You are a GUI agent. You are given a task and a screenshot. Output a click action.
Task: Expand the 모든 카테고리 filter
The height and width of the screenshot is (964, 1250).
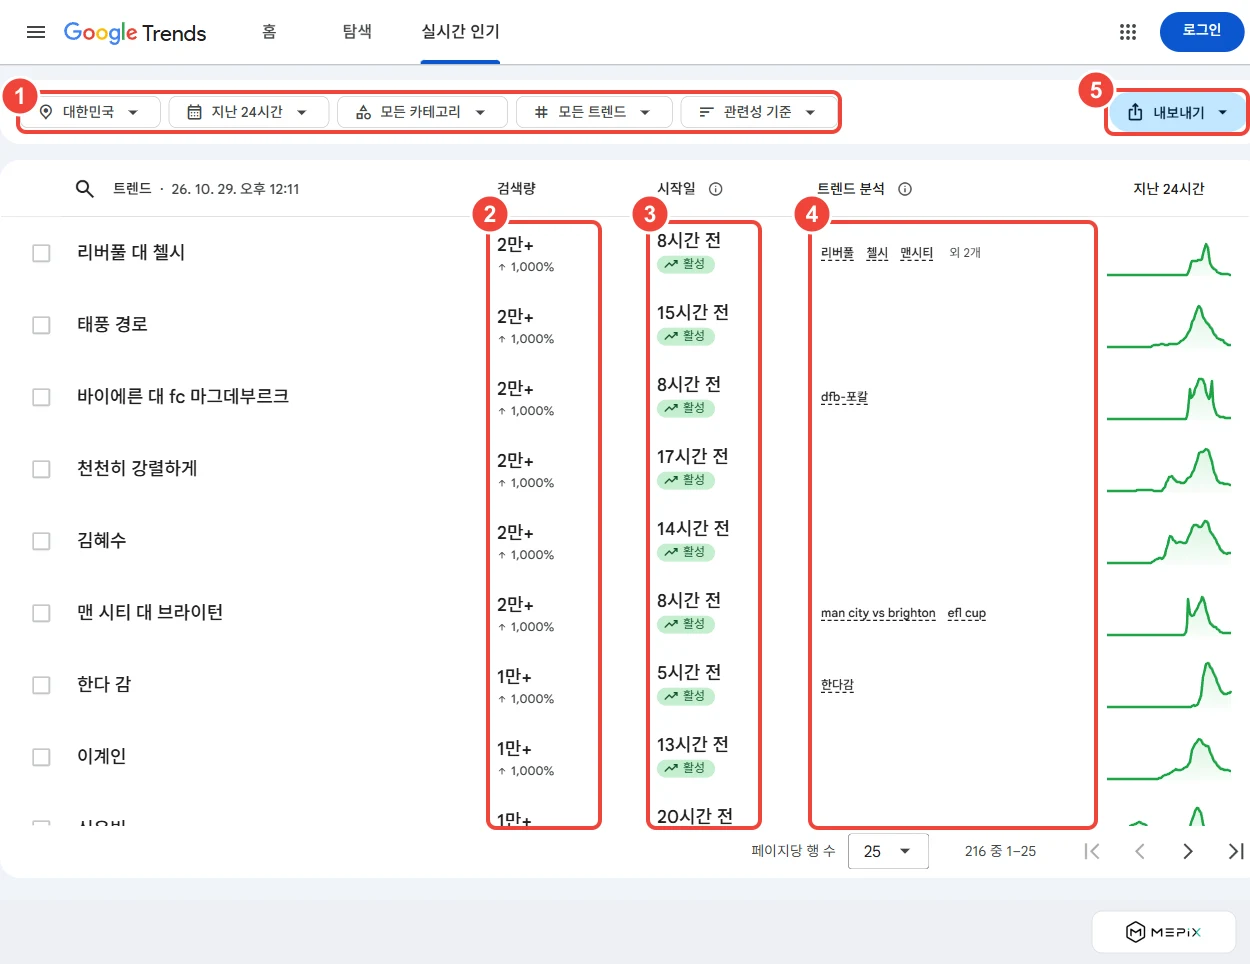coord(422,112)
